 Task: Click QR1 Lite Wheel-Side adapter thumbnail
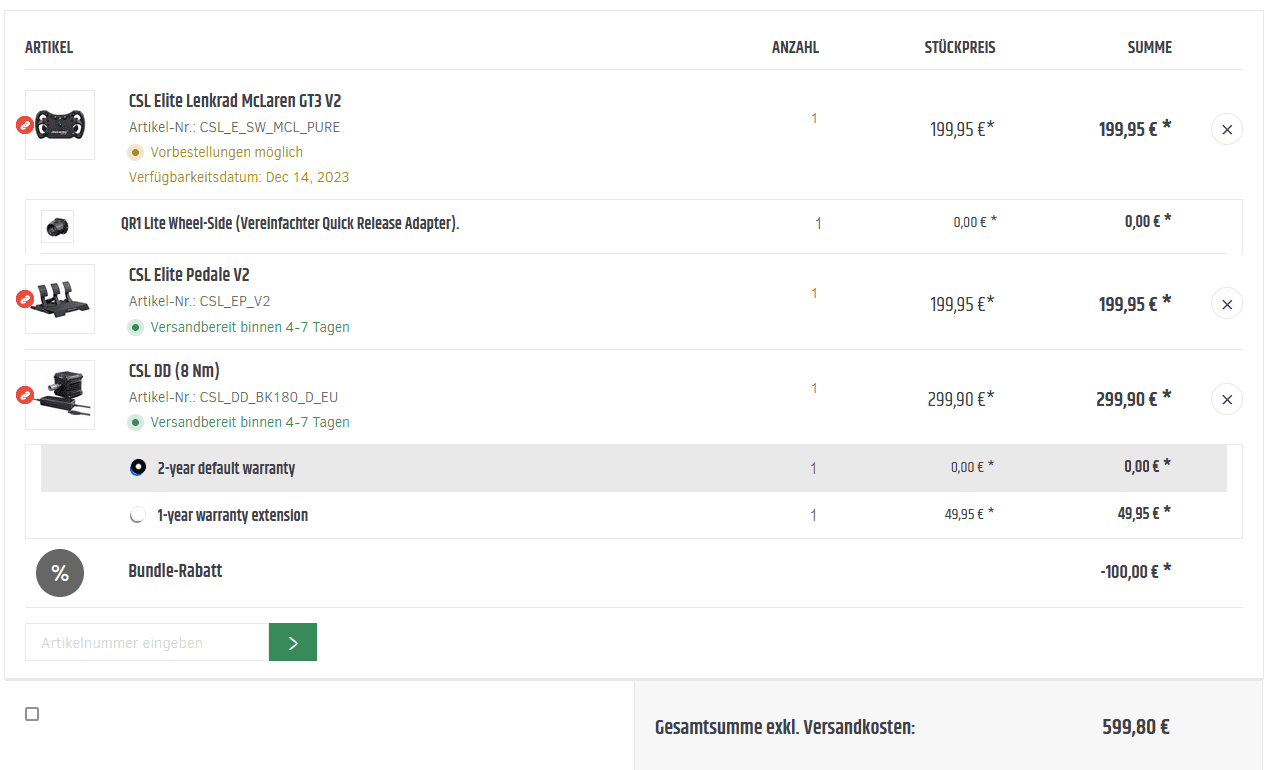[57, 226]
